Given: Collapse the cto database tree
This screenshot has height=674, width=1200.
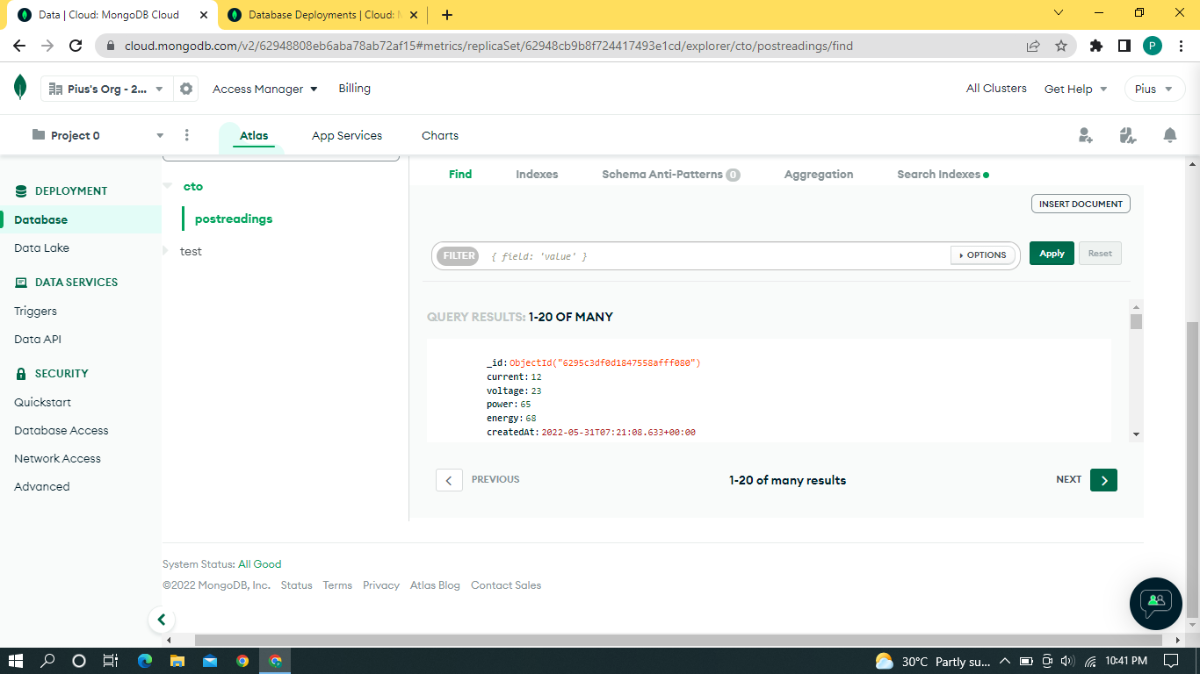Looking at the screenshot, I should (x=166, y=186).
